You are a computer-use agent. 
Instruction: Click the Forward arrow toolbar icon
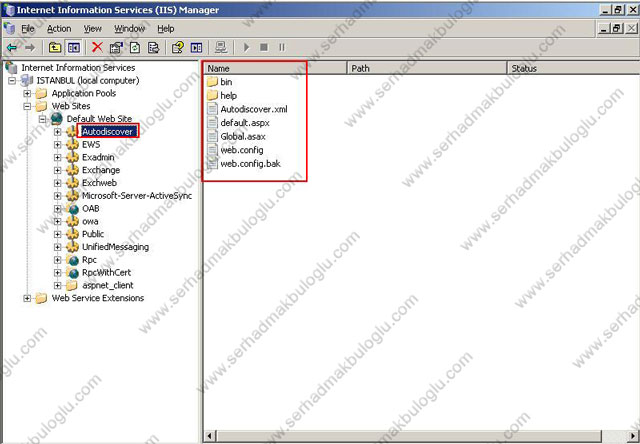30,48
